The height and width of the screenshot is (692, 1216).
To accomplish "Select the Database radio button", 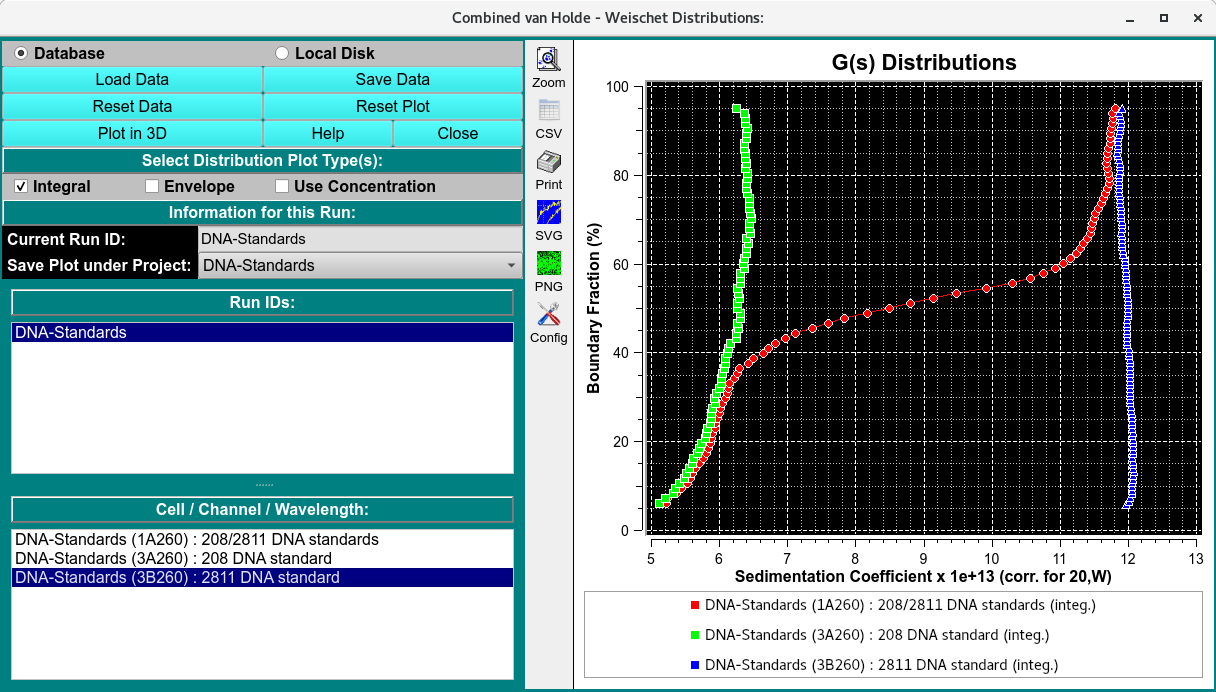I will 21,53.
